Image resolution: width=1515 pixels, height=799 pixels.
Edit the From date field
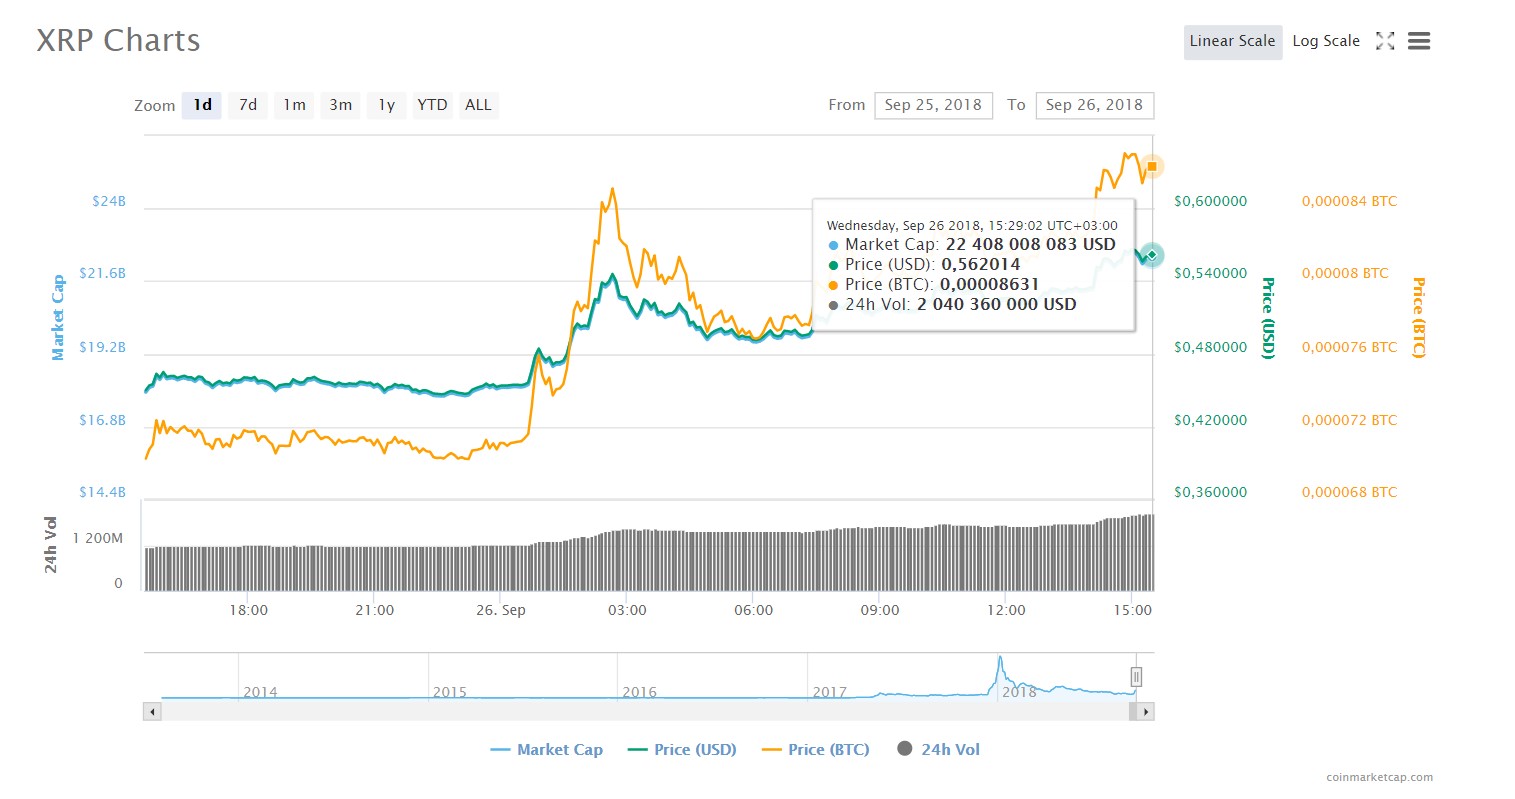pyautogui.click(x=933, y=105)
